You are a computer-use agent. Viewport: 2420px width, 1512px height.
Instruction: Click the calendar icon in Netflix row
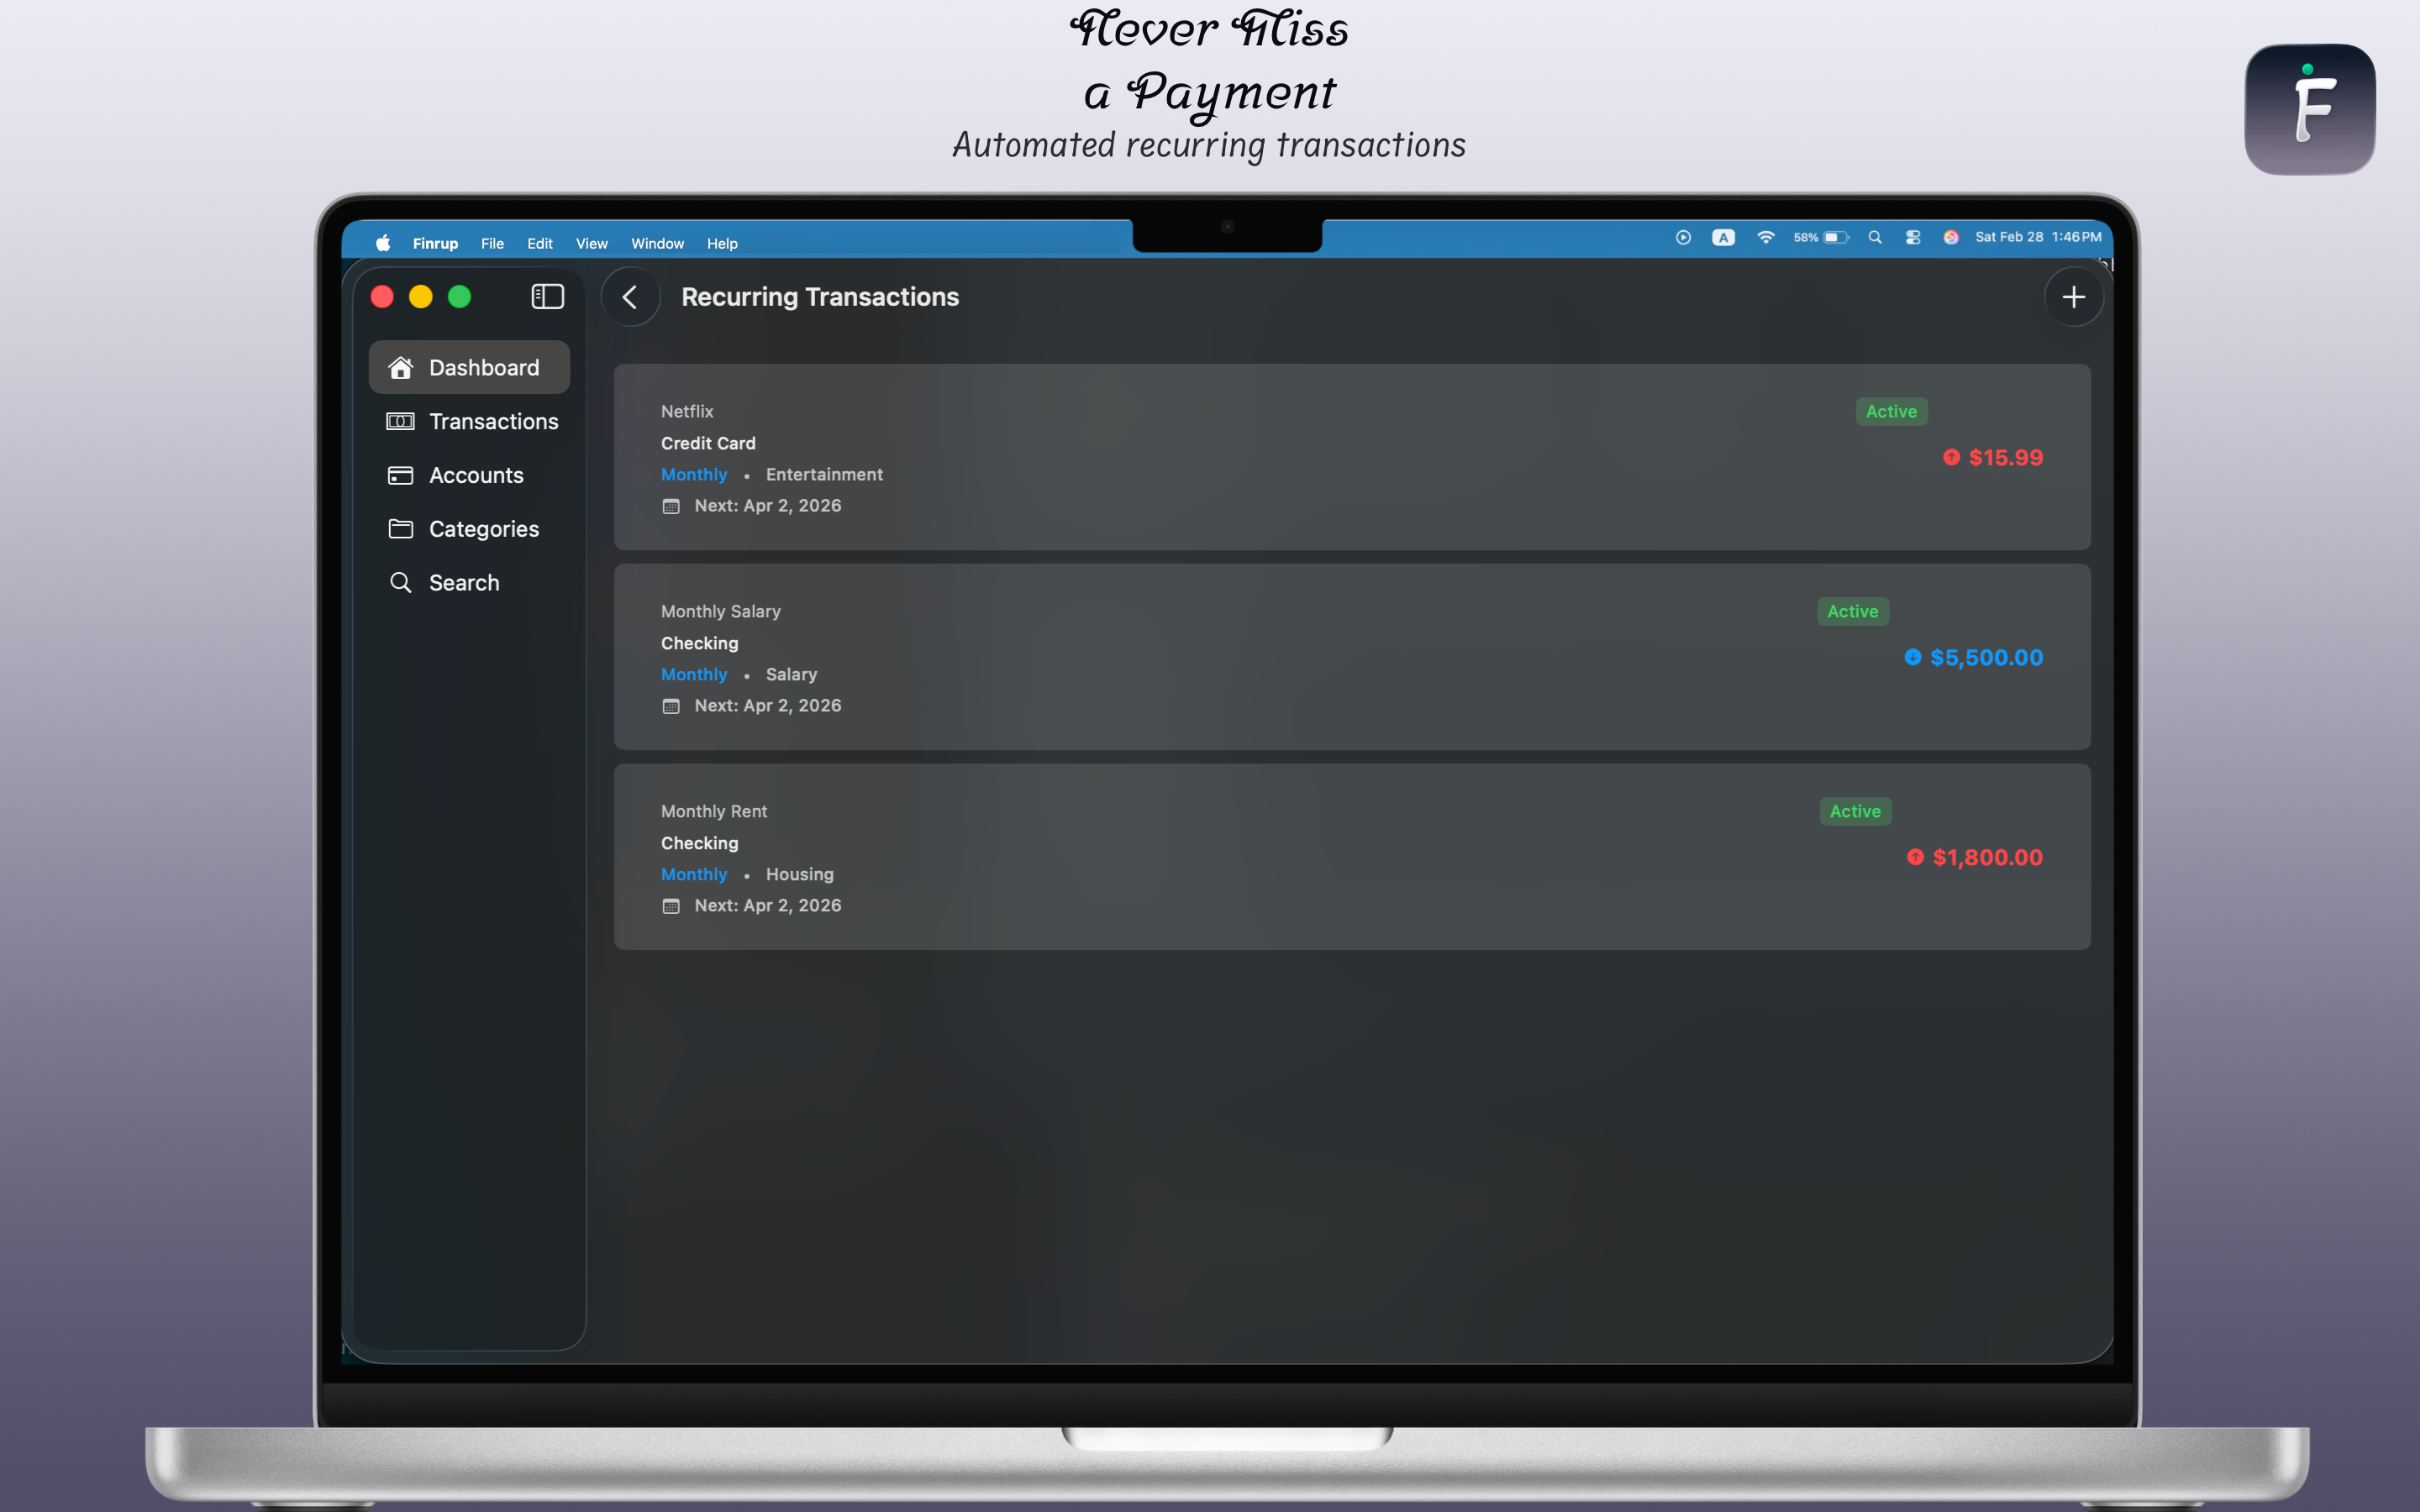pos(671,506)
